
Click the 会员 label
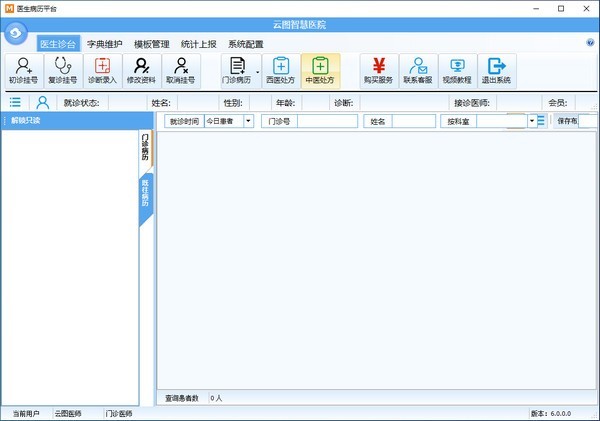[558, 103]
